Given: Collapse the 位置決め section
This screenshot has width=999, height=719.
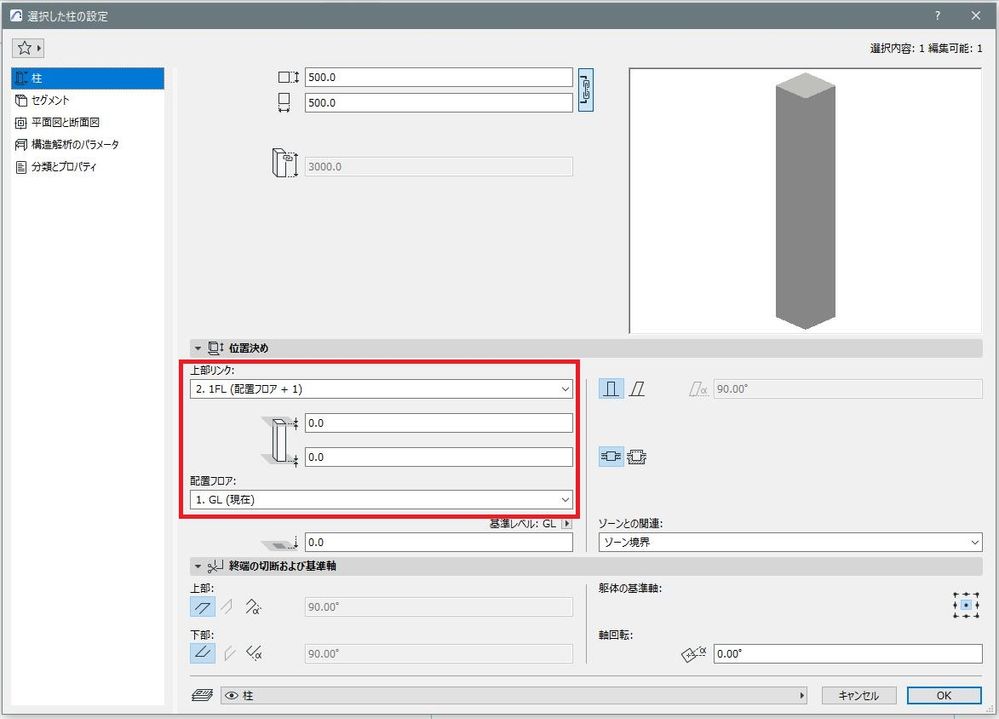Looking at the screenshot, I should pos(198,348).
